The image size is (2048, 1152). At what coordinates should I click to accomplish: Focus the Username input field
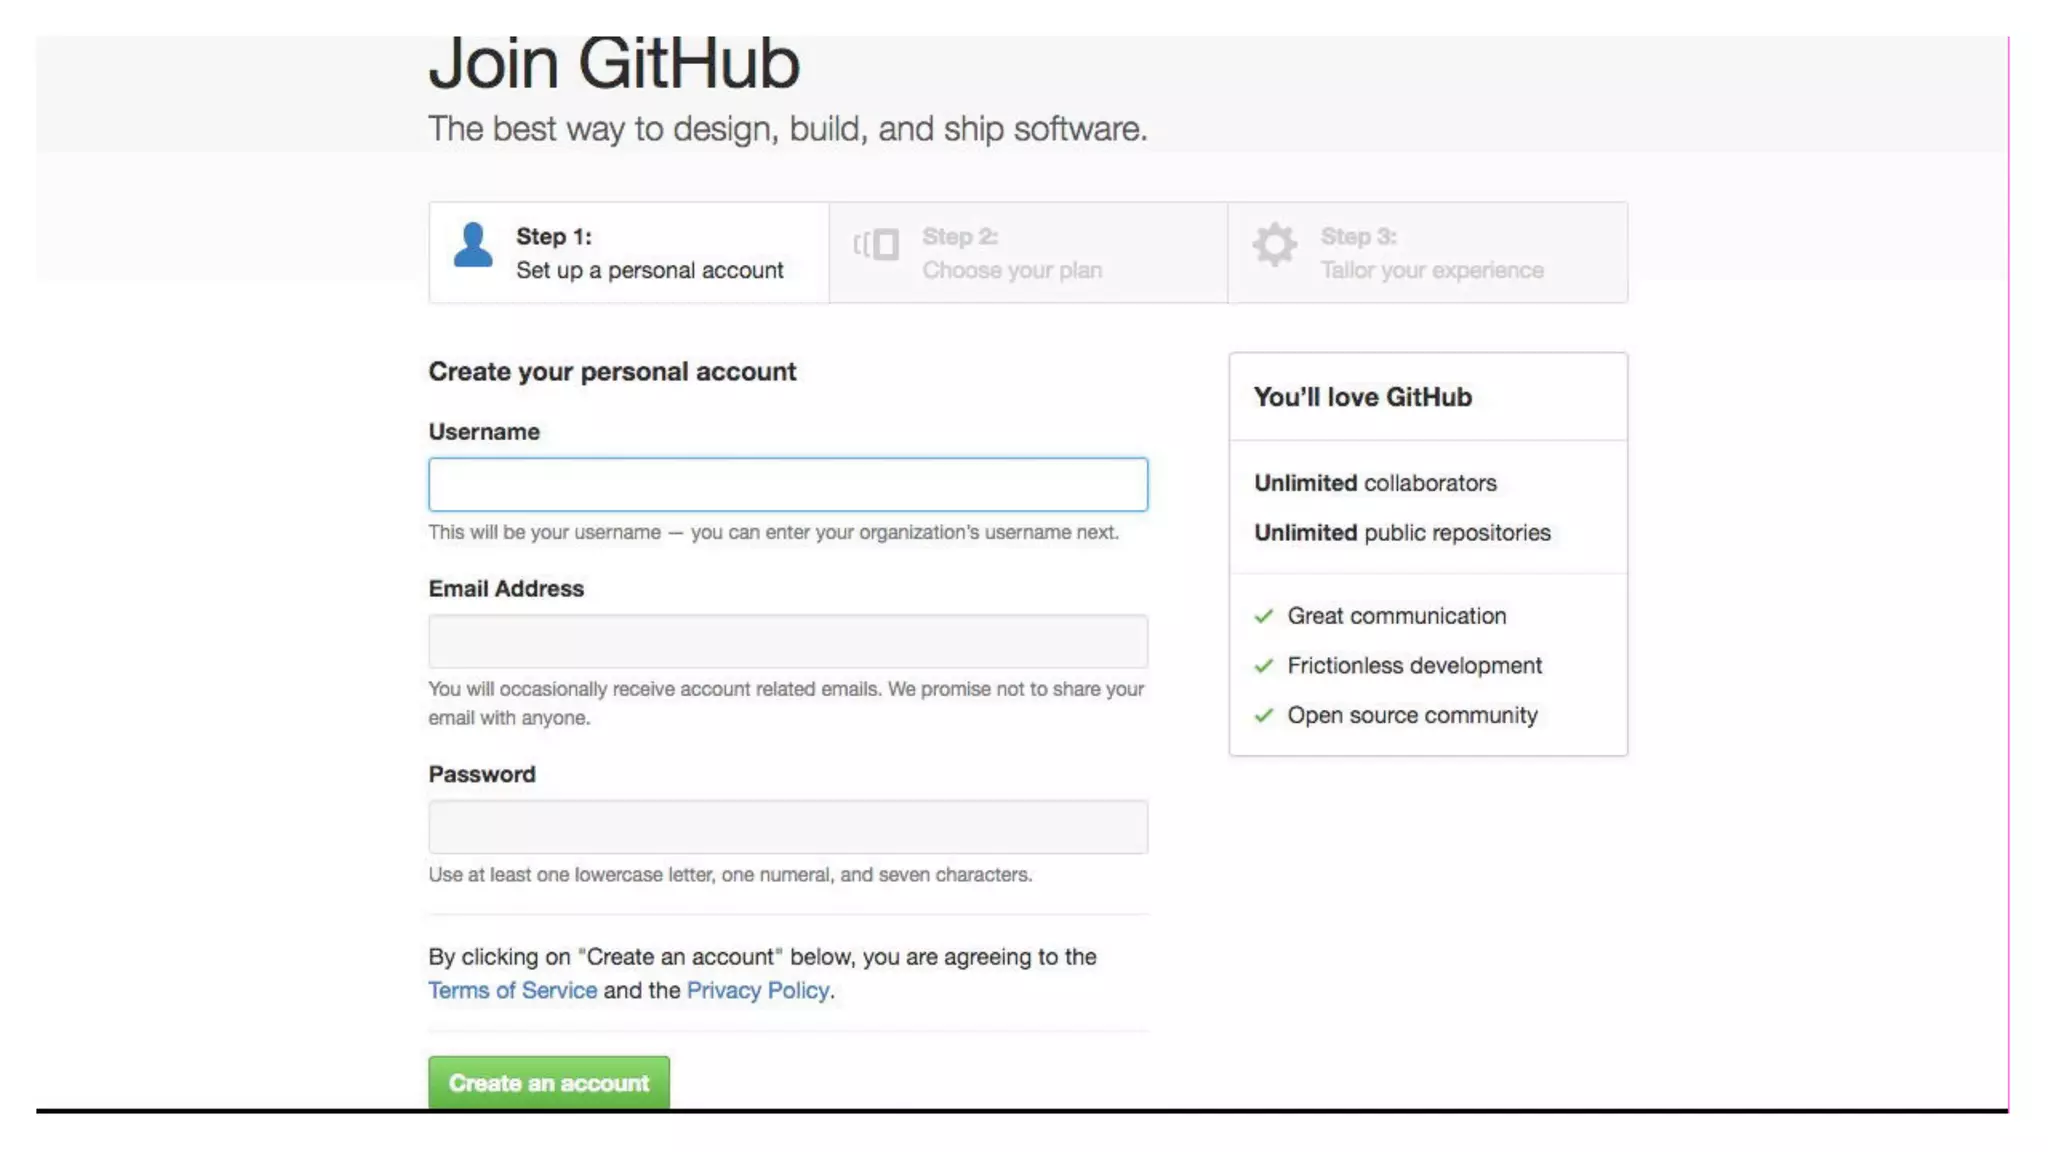788,485
